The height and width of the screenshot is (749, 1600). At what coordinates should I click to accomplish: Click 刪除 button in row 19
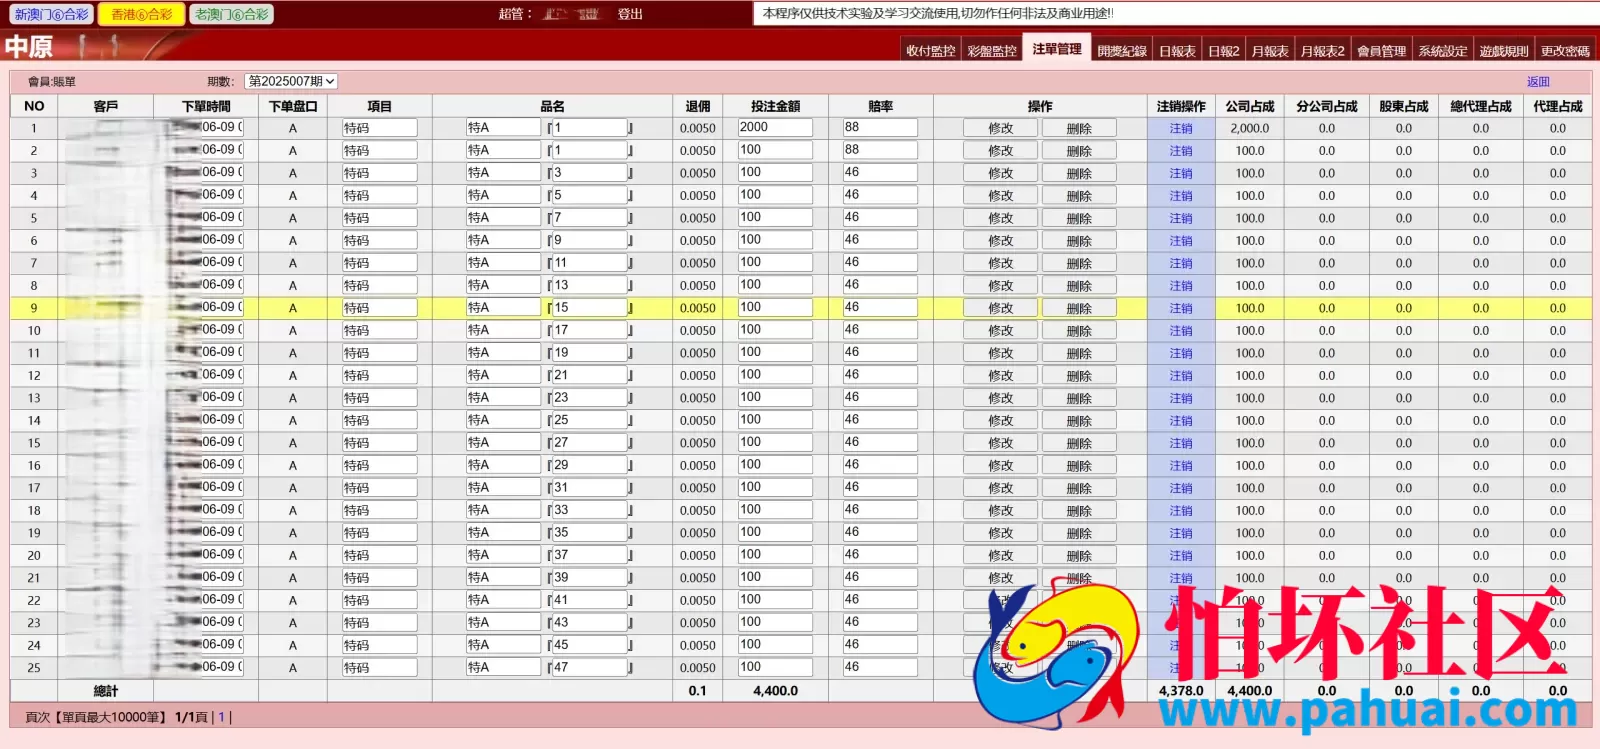[1079, 533]
